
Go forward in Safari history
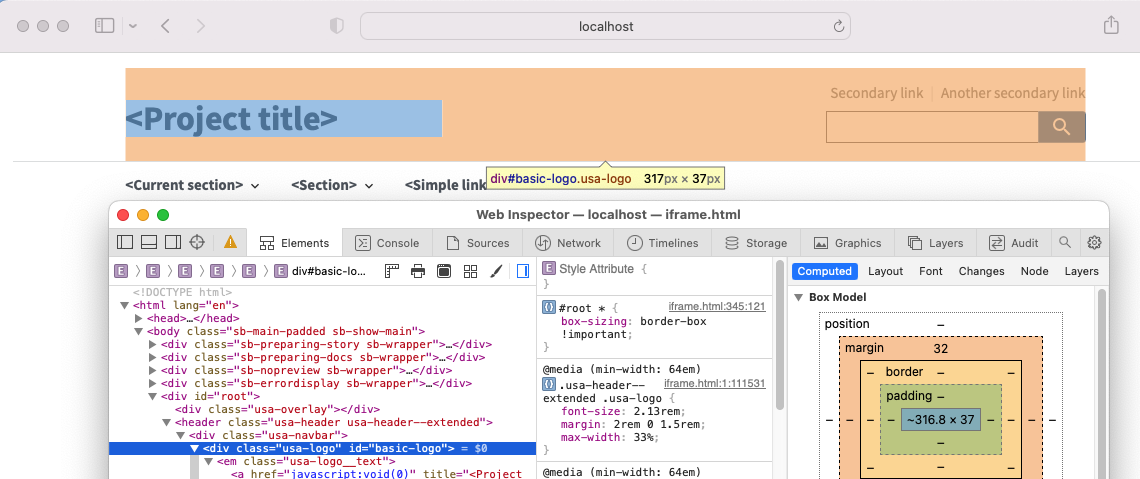tap(201, 26)
